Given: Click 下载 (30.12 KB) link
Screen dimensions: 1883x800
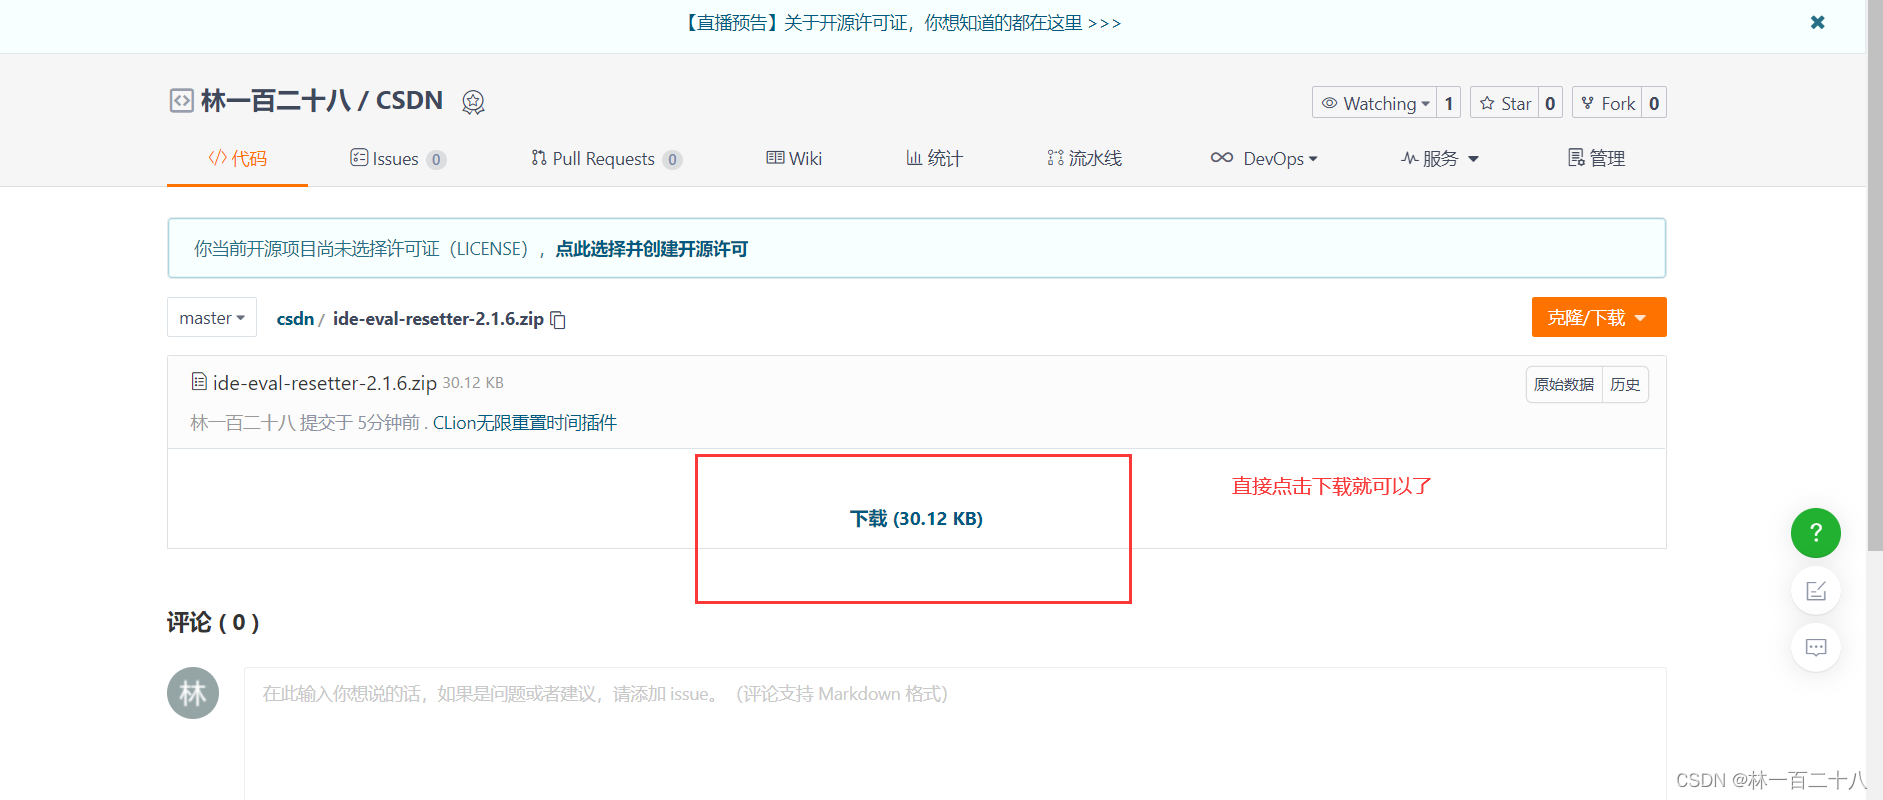Looking at the screenshot, I should coord(916,518).
